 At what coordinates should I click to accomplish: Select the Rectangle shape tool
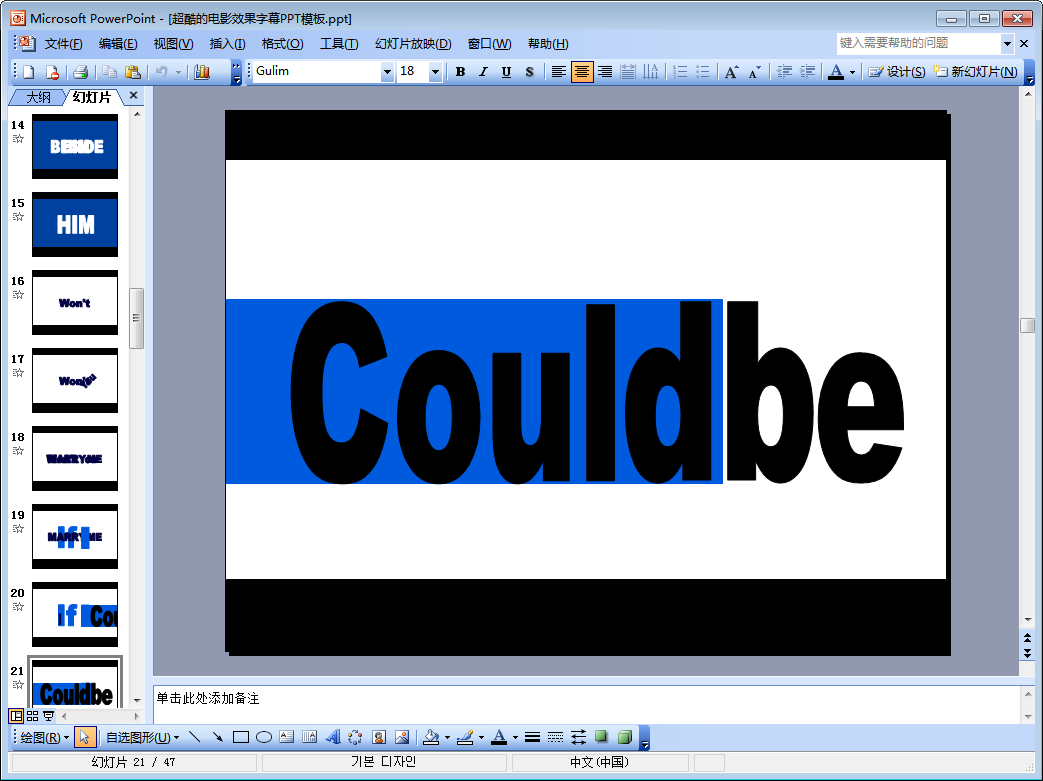241,736
